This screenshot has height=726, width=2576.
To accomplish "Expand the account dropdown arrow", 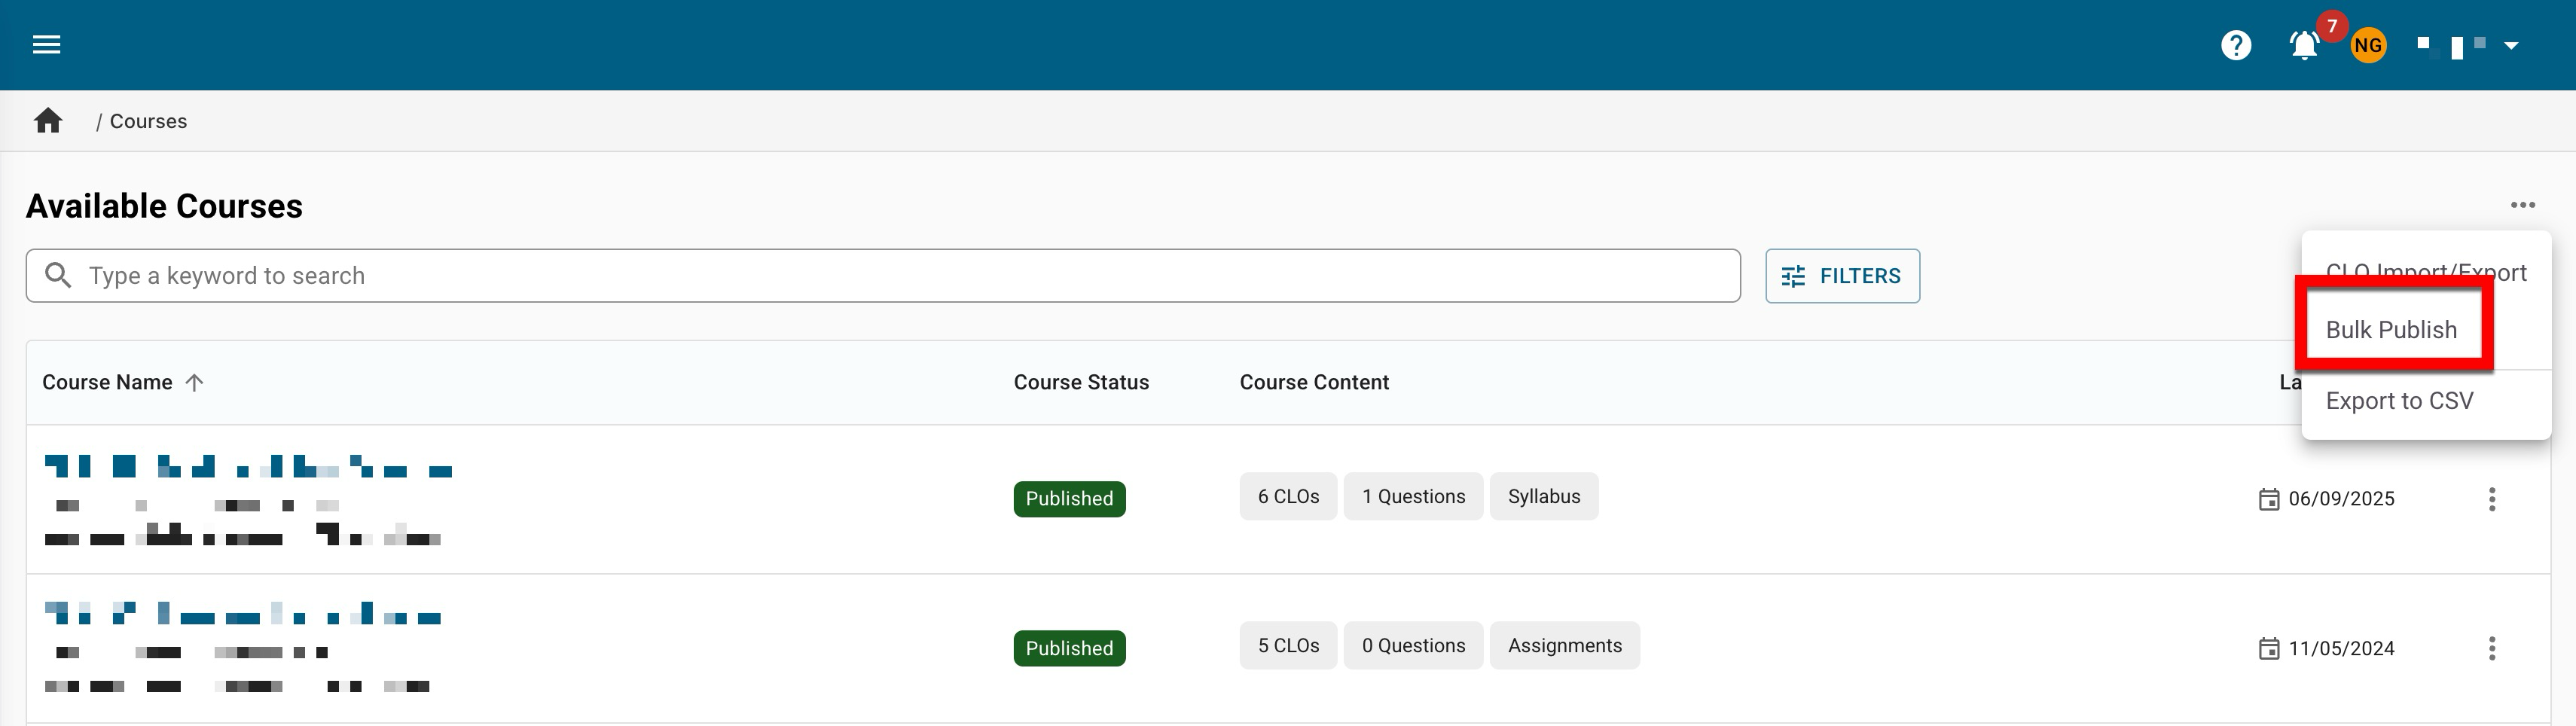I will (2511, 46).
